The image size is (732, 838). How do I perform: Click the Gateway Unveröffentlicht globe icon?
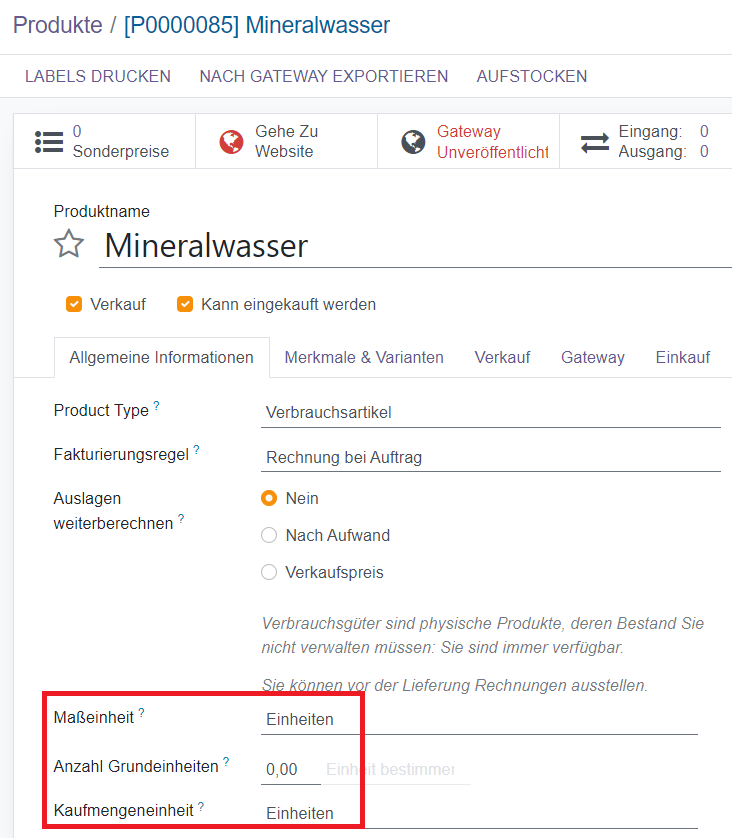[x=413, y=142]
